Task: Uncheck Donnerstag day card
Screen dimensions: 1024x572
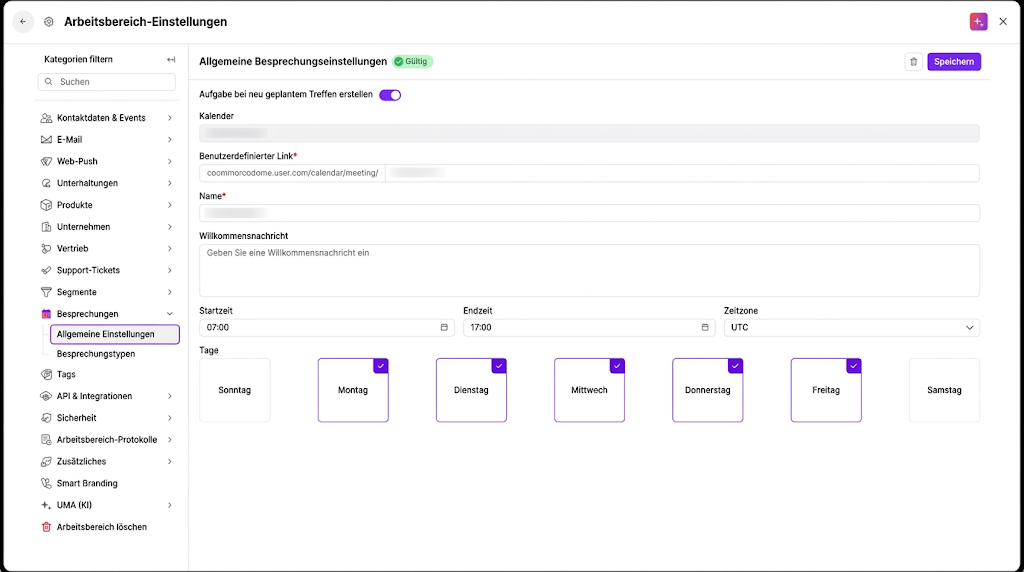Action: click(x=708, y=390)
